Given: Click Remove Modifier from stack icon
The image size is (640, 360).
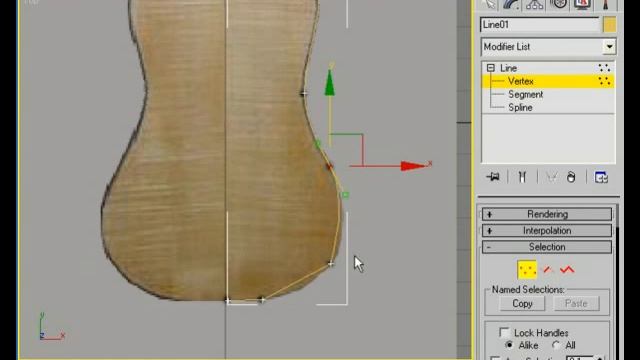Looking at the screenshot, I should [x=571, y=177].
